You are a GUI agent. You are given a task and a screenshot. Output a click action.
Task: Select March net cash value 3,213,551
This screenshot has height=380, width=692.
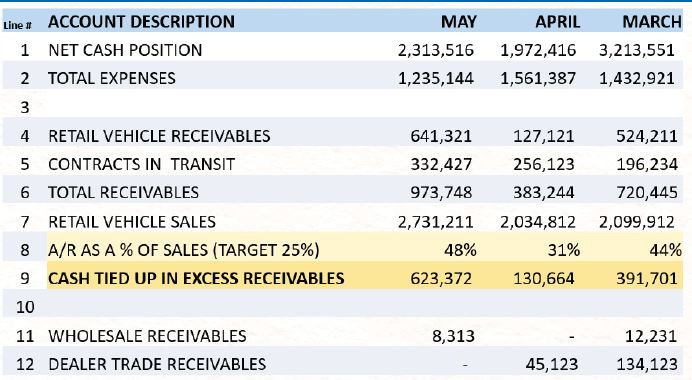coord(637,50)
